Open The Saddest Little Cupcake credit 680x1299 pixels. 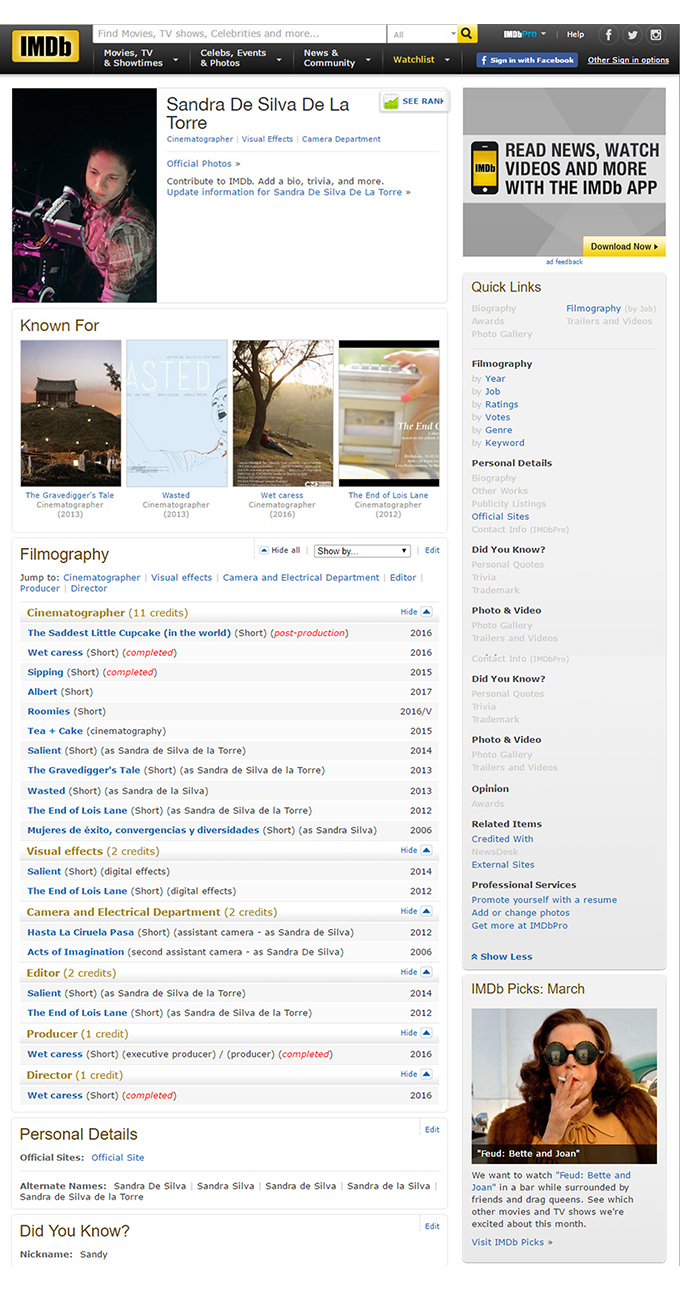[x=129, y=633]
